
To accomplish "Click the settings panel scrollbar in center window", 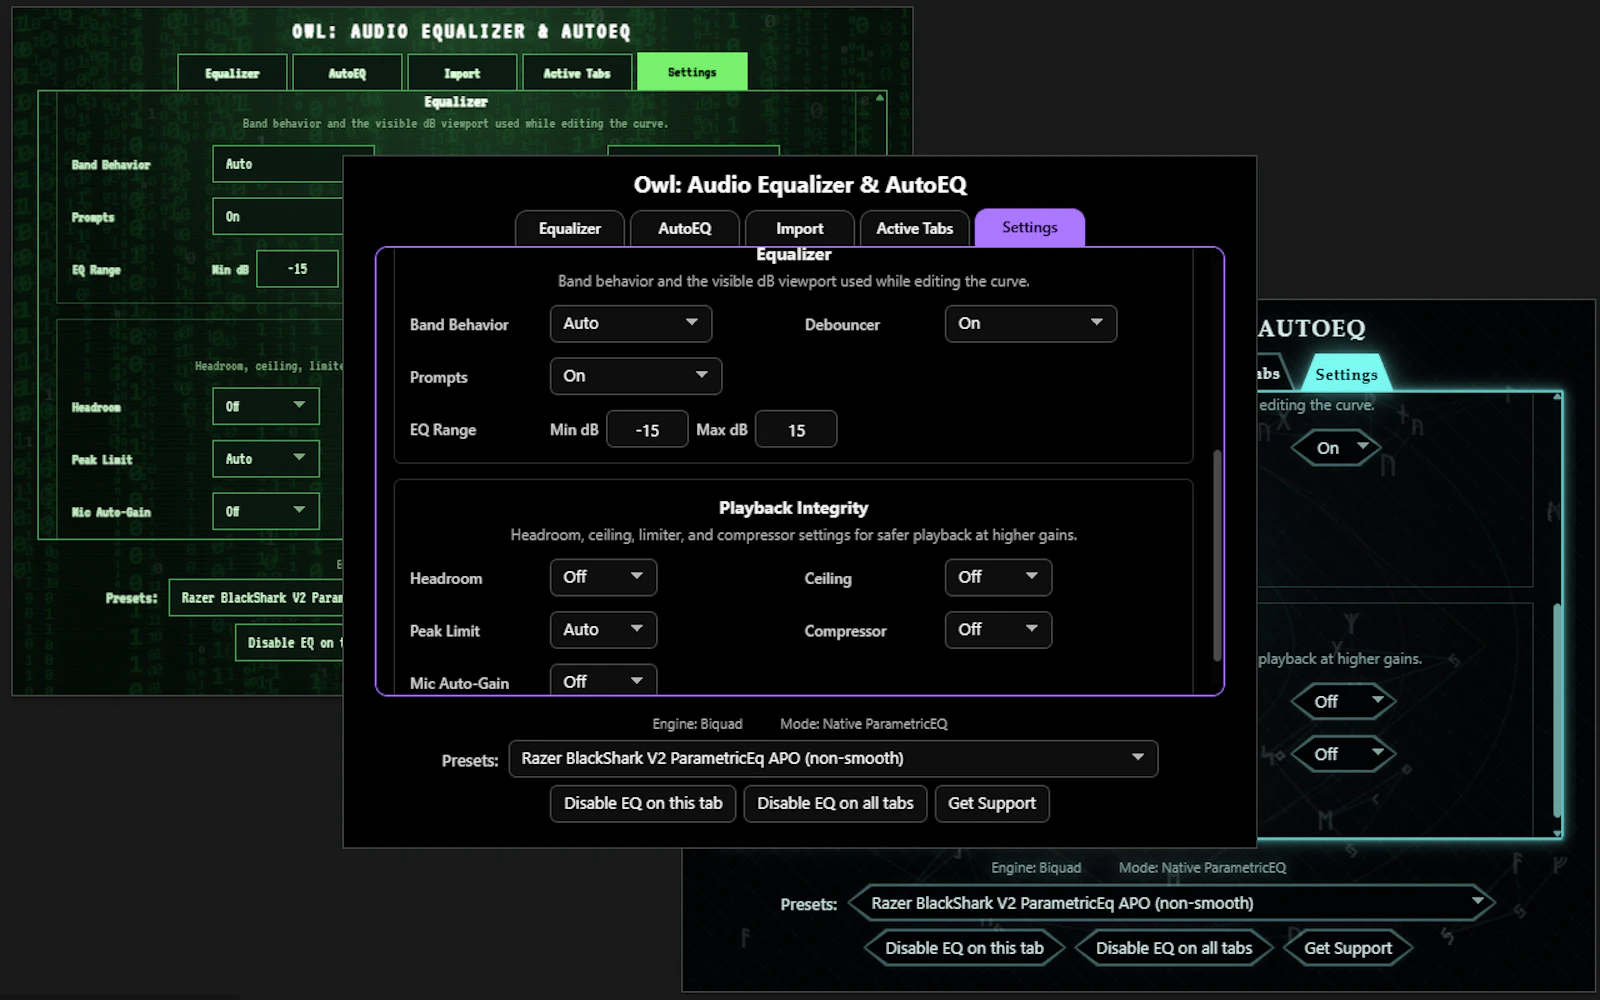I will click(1217, 555).
